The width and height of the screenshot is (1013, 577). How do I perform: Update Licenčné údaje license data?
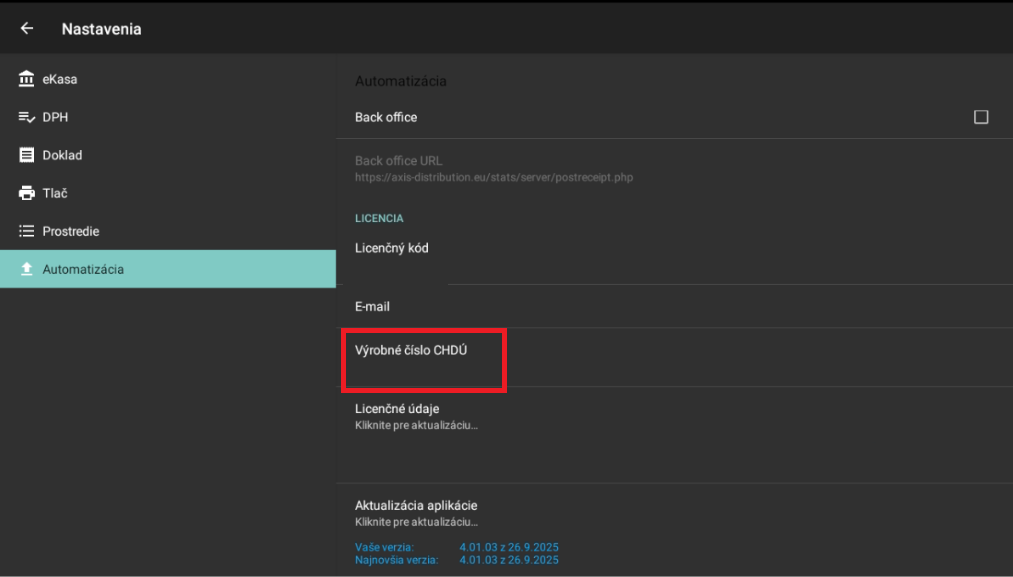tap(416, 416)
